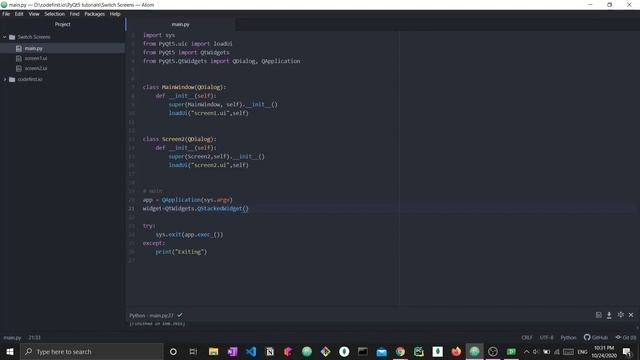The height and width of the screenshot is (360, 640).
Task: Show hidden system tray icons
Action: tap(527, 351)
